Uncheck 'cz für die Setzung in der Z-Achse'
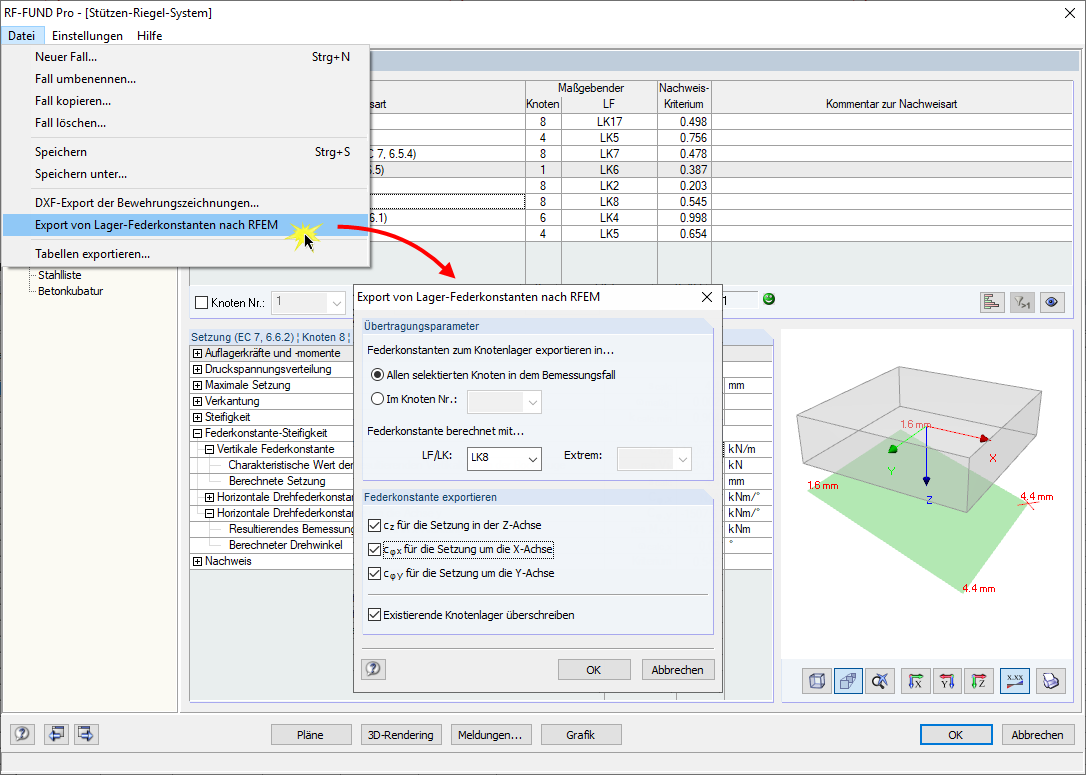Screen dimensions: 1086x775 coord(375,525)
